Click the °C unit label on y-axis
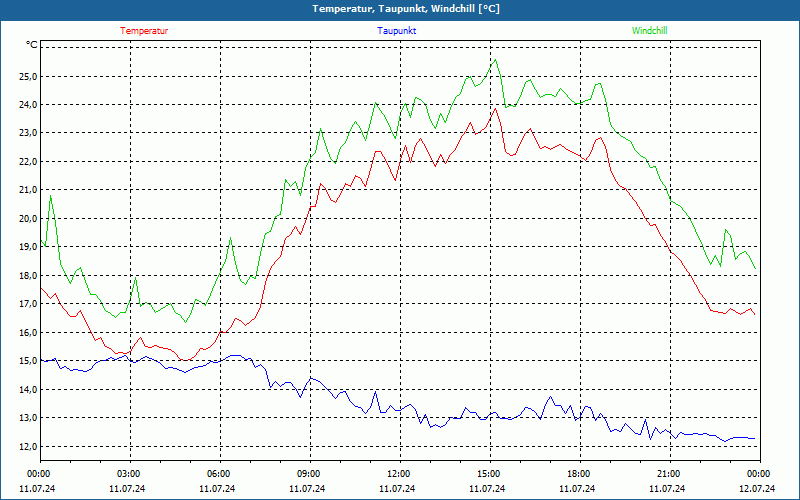800x500 pixels. (32, 45)
